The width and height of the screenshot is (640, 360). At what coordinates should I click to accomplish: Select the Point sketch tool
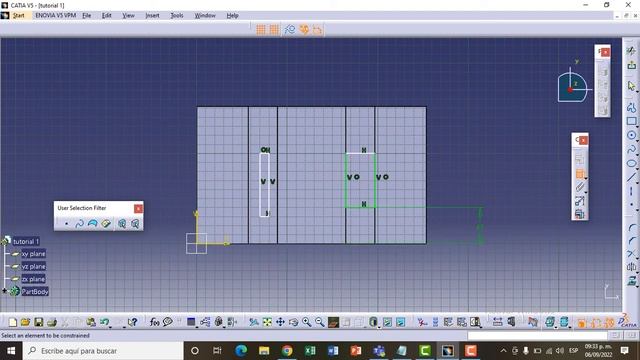click(631, 204)
